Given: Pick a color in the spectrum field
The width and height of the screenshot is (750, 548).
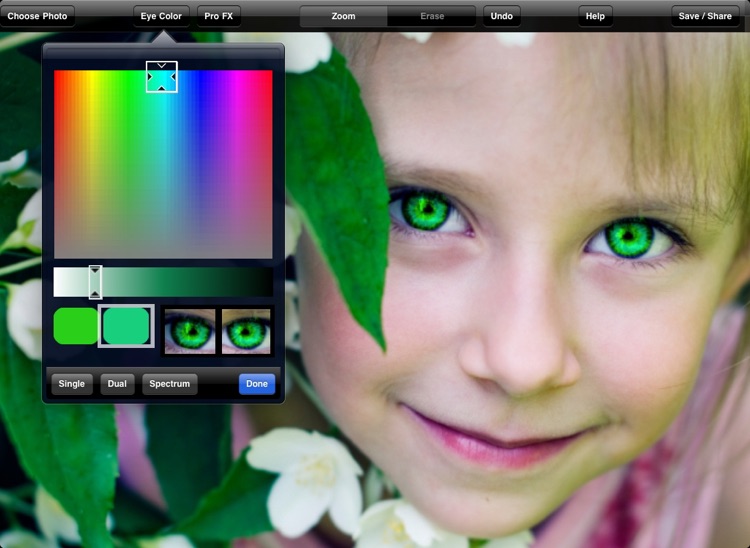Looking at the screenshot, I should tap(163, 164).
